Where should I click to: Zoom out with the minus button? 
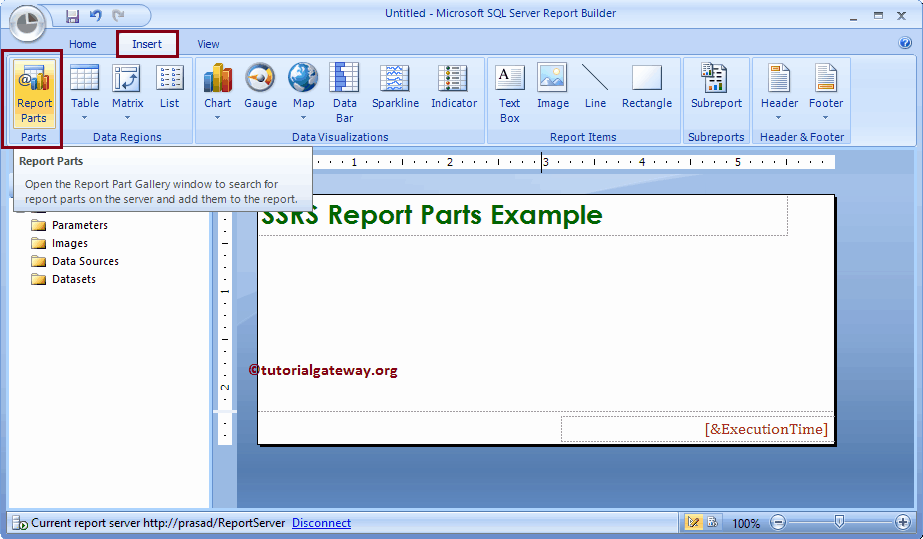pos(778,523)
